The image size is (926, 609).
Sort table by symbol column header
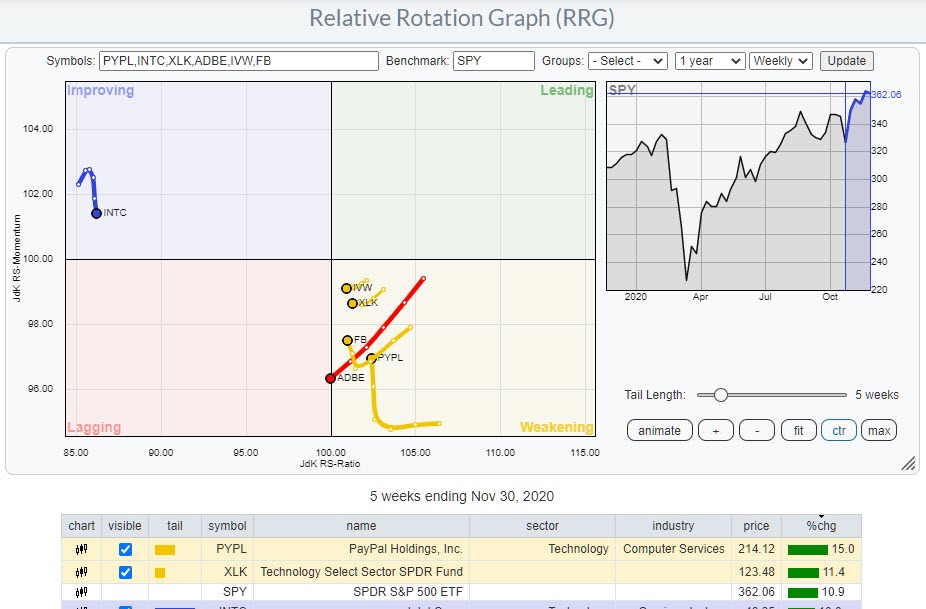[226, 526]
